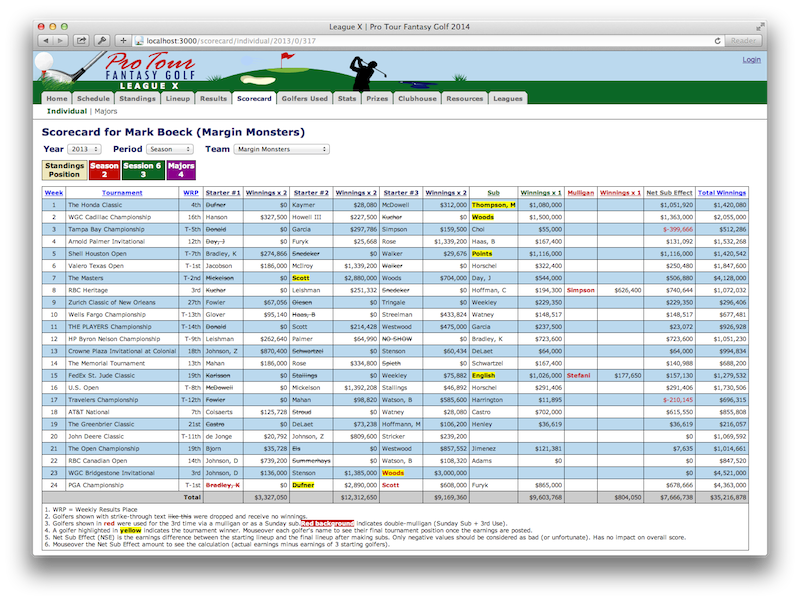The image size is (800, 601).
Task: Go to the Clubhouse tab
Action: (417, 99)
